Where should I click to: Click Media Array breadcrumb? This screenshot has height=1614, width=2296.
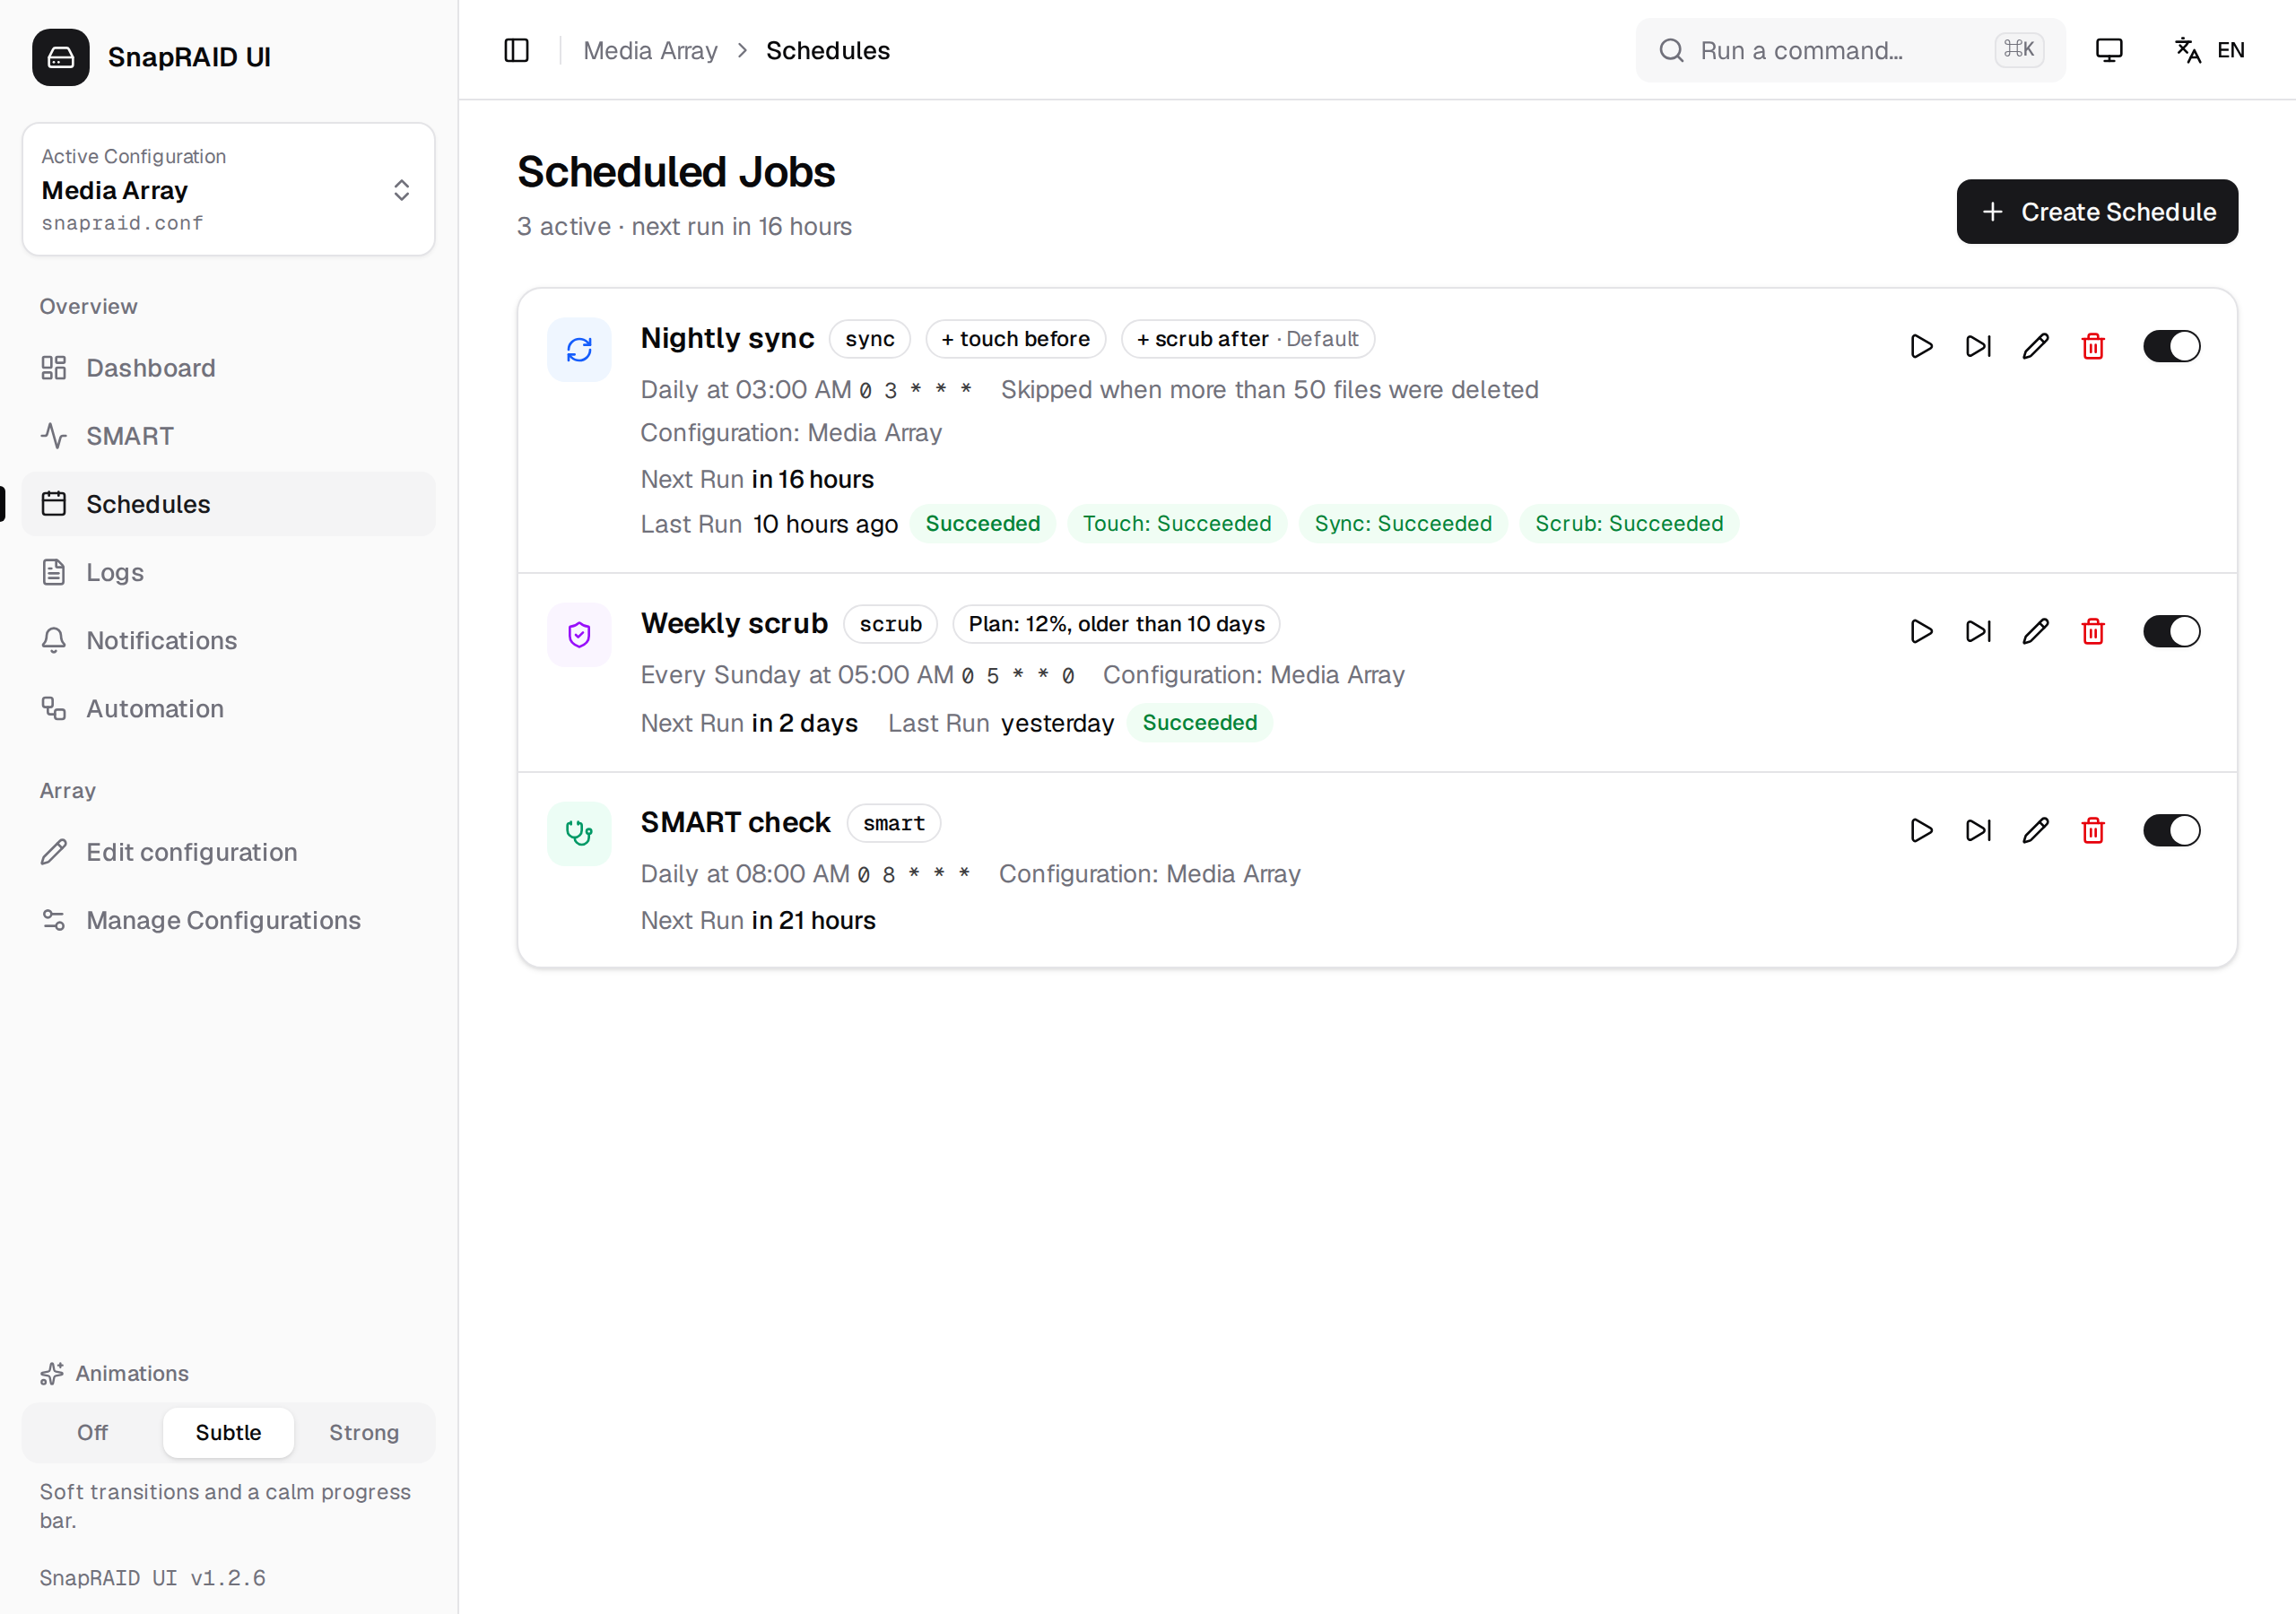650,50
